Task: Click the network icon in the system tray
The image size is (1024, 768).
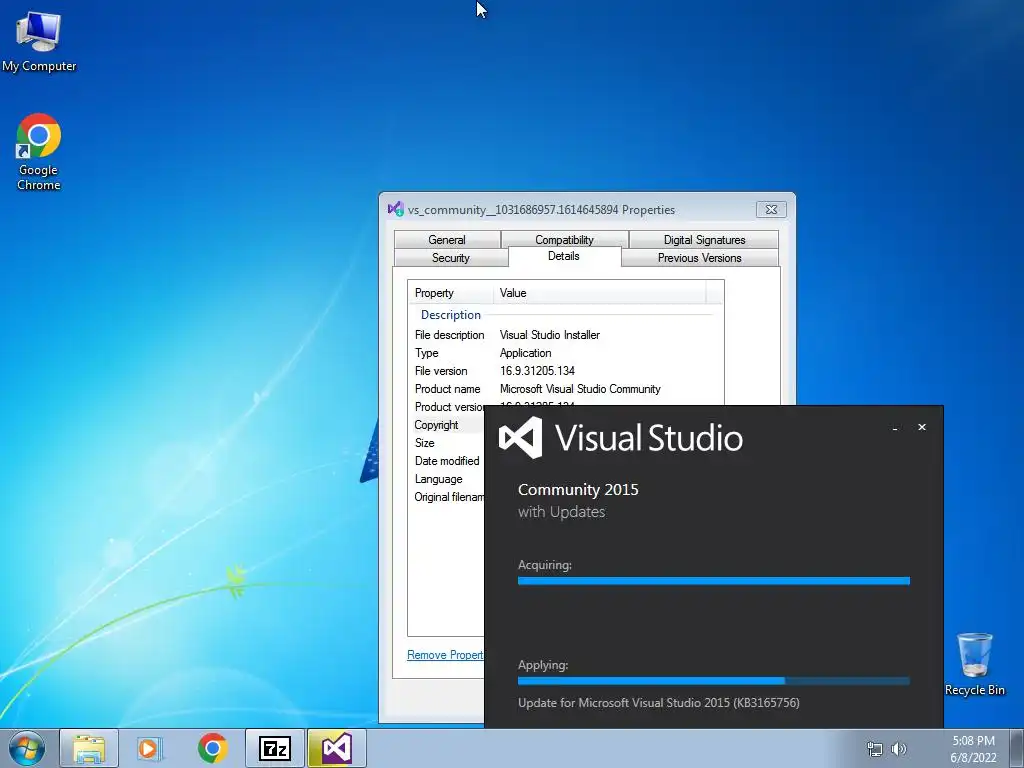Action: click(874, 749)
